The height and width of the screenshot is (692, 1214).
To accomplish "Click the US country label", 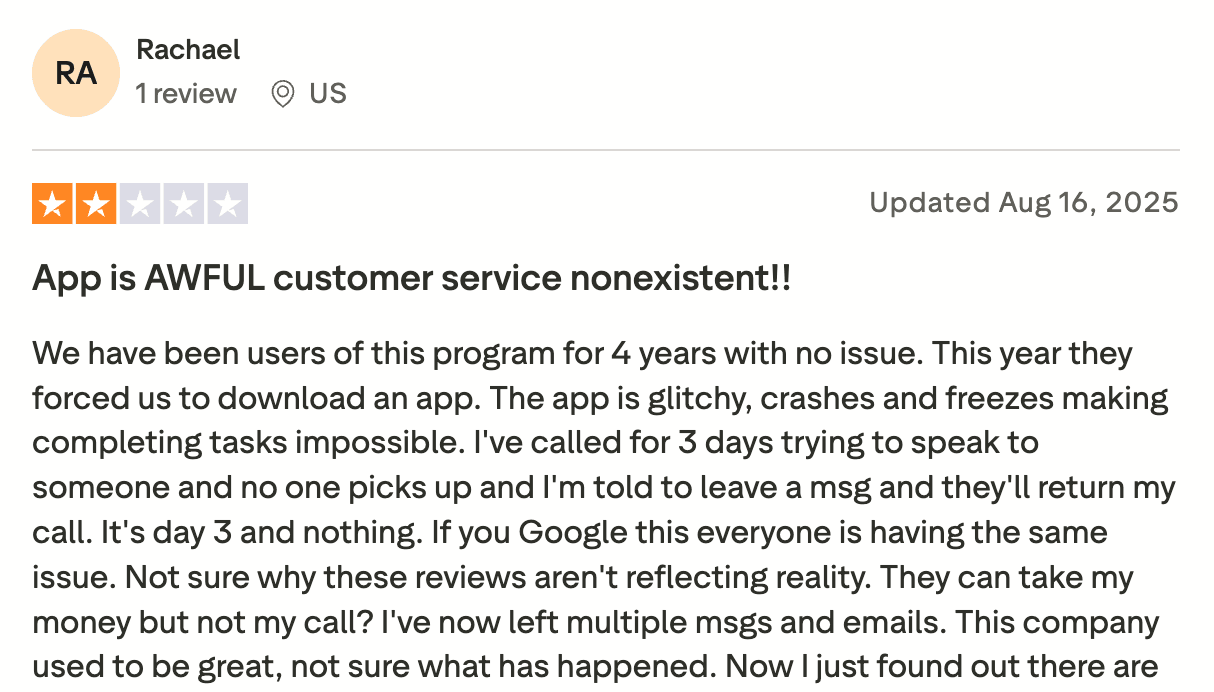I will click(328, 94).
